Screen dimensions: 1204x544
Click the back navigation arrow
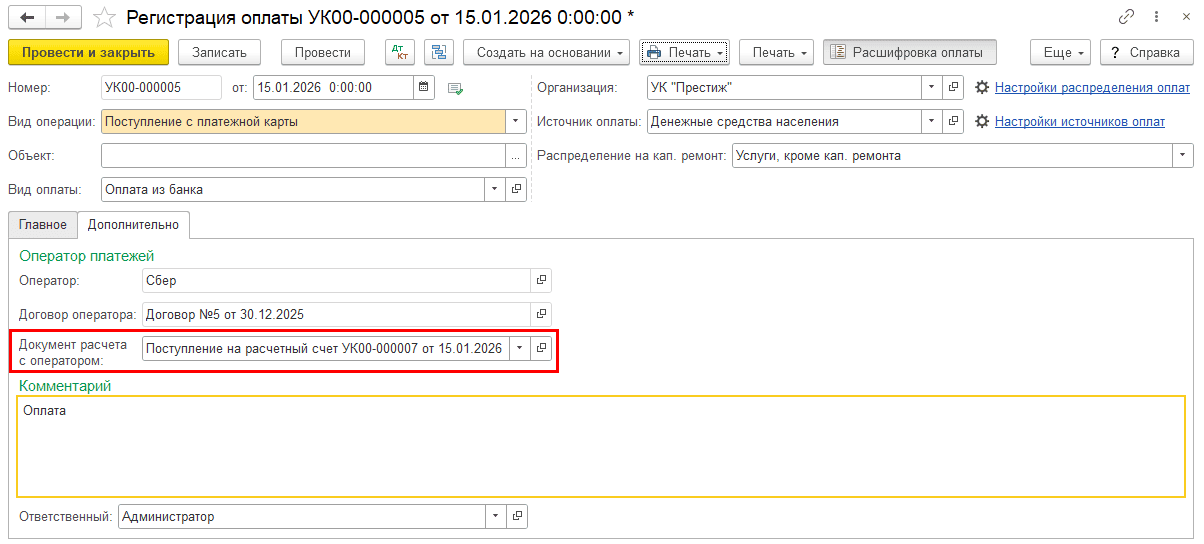point(27,17)
